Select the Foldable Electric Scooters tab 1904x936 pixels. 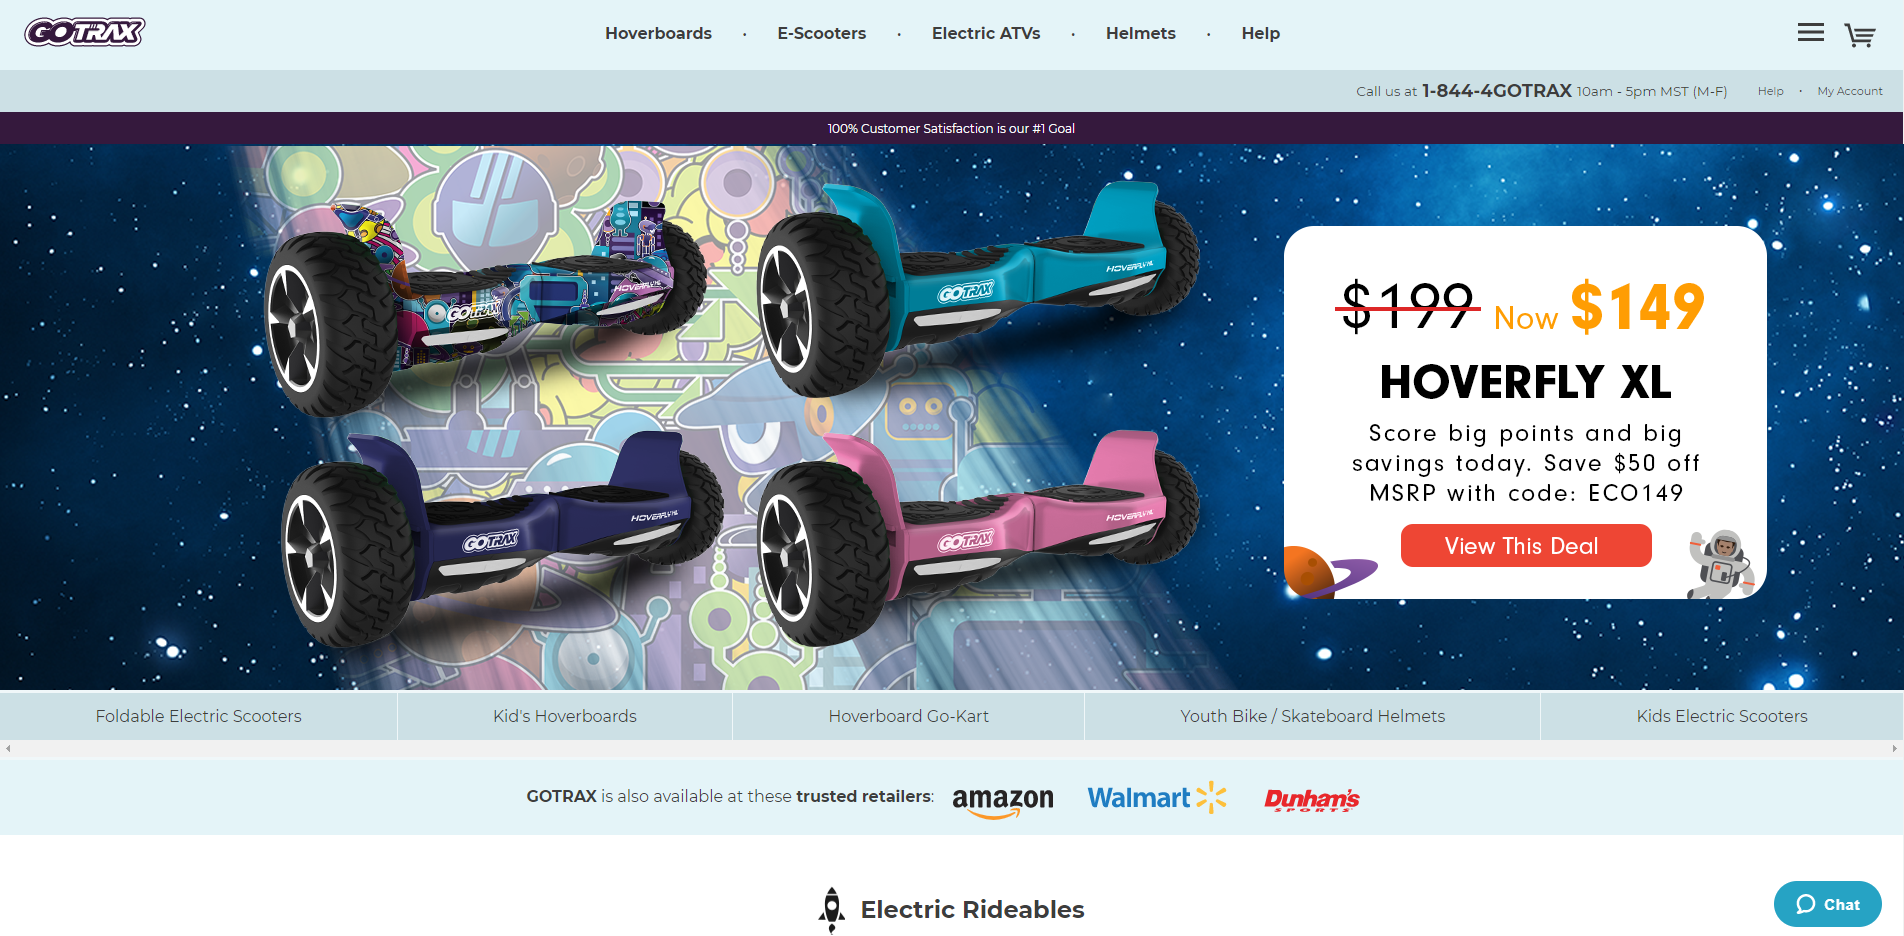(x=199, y=716)
